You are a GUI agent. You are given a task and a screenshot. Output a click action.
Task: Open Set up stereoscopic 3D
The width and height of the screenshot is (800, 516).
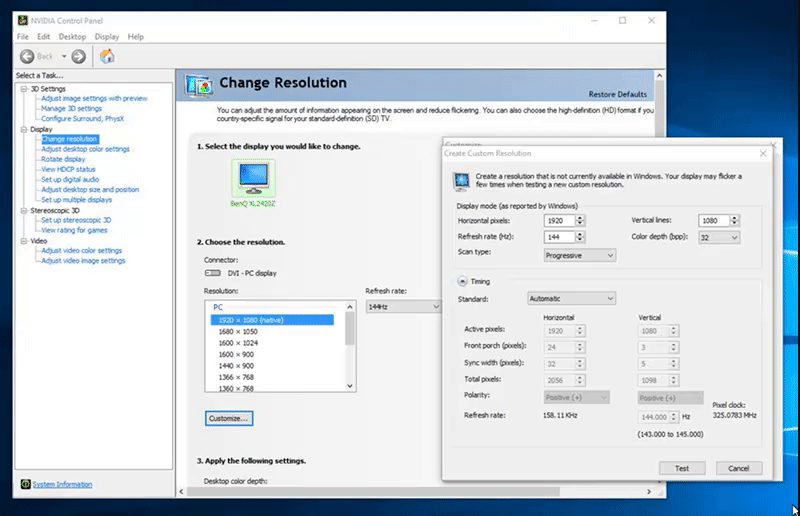click(76, 220)
